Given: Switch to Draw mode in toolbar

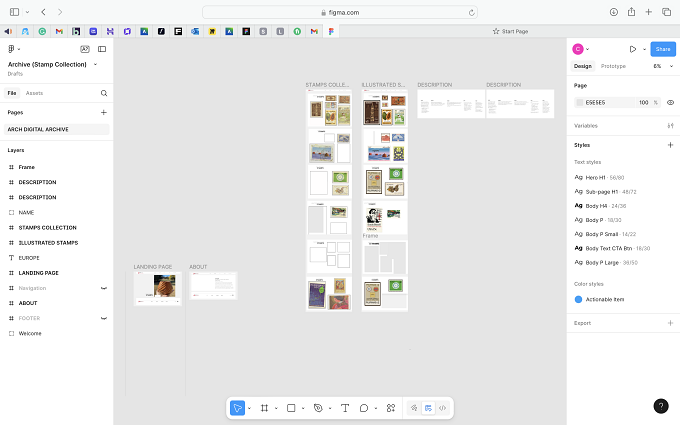Looking at the screenshot, I should [x=414, y=408].
